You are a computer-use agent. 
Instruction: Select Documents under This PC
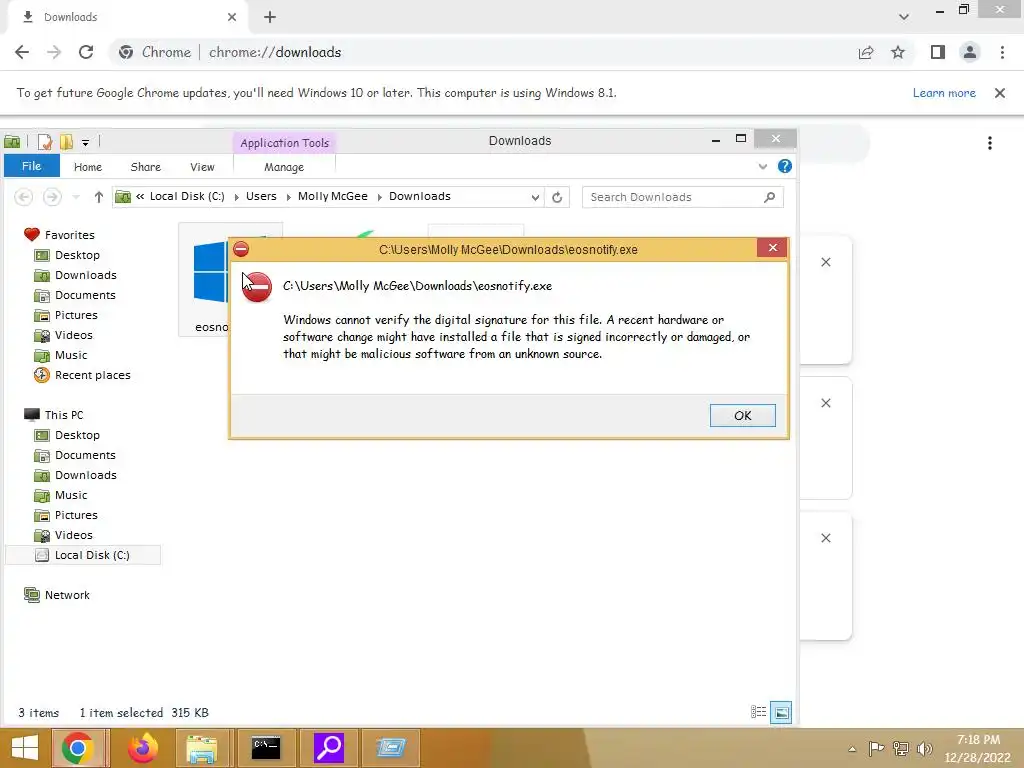85,455
